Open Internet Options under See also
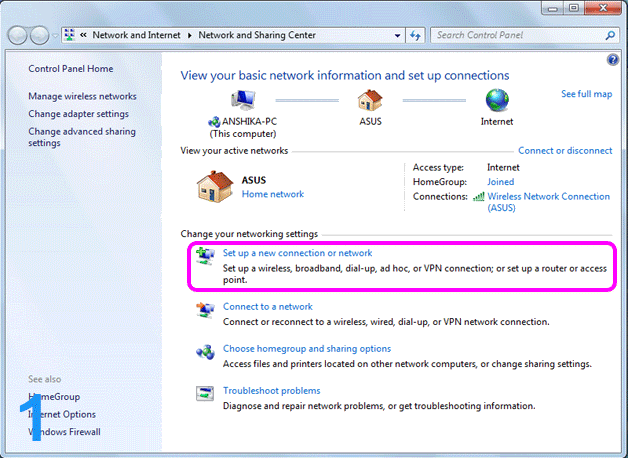 click(x=62, y=414)
